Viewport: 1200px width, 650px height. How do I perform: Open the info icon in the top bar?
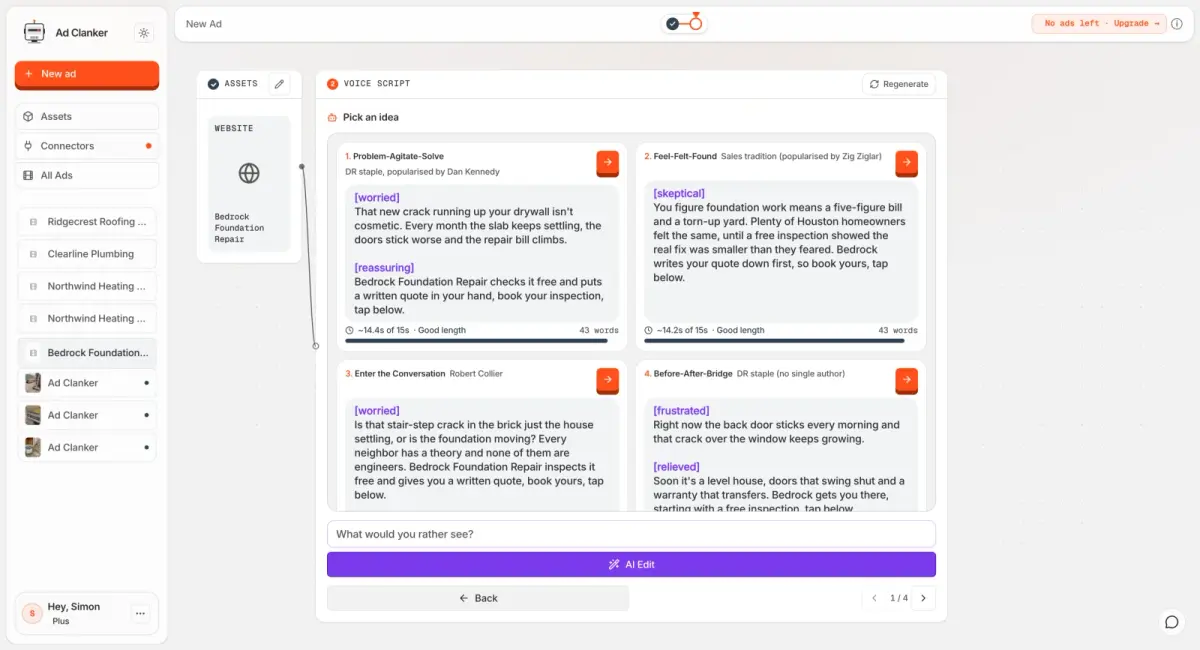pyautogui.click(x=1177, y=24)
